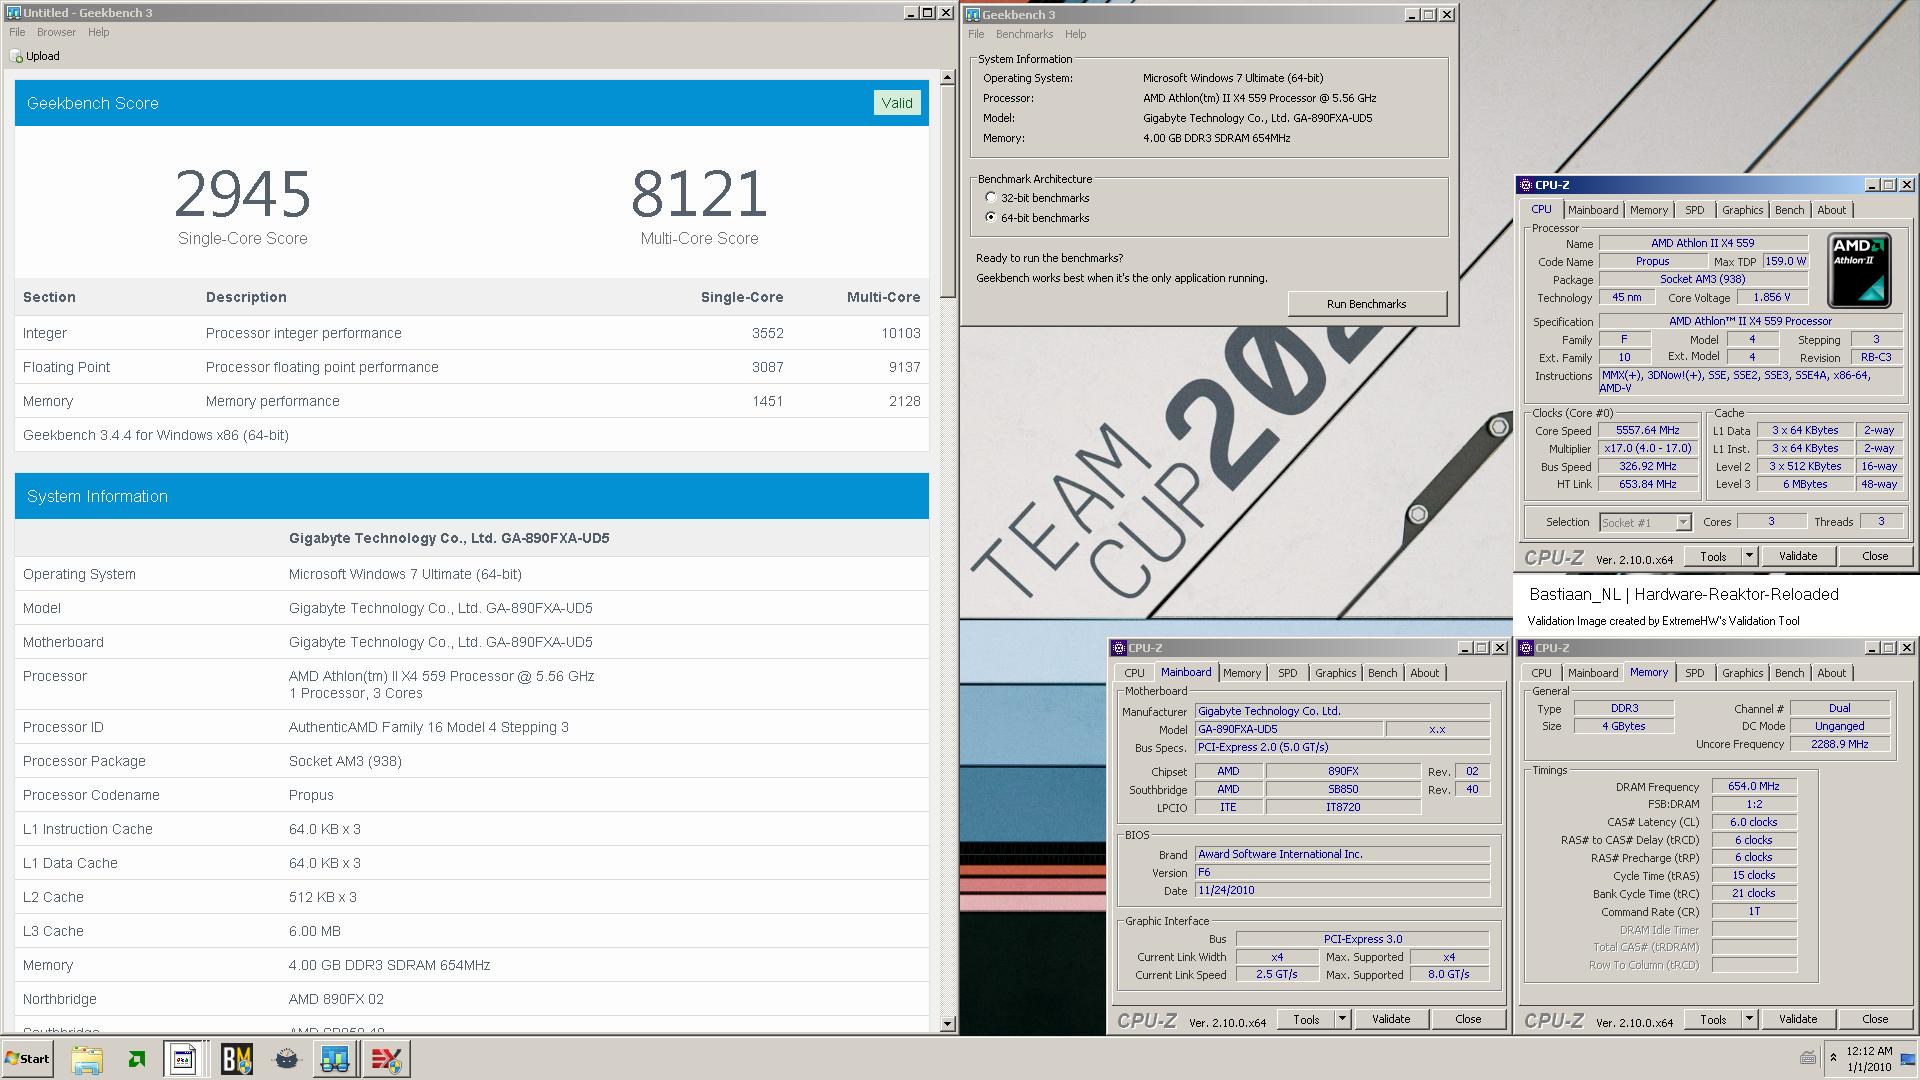The image size is (1920, 1080).
Task: Click the Geekbench glasses taskbar icon
Action: [x=335, y=1059]
